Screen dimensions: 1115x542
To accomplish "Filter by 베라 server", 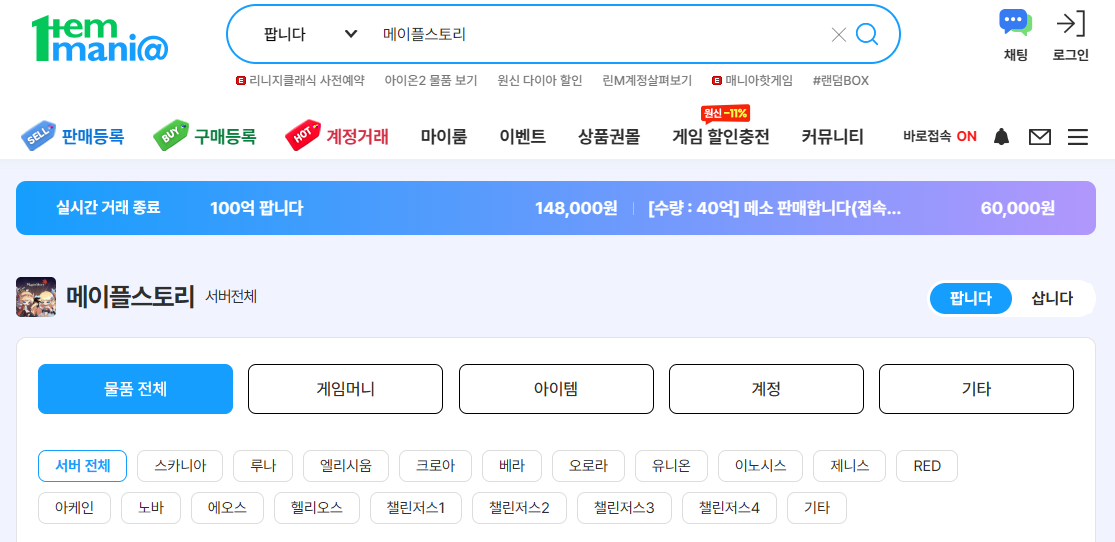I will tap(511, 466).
